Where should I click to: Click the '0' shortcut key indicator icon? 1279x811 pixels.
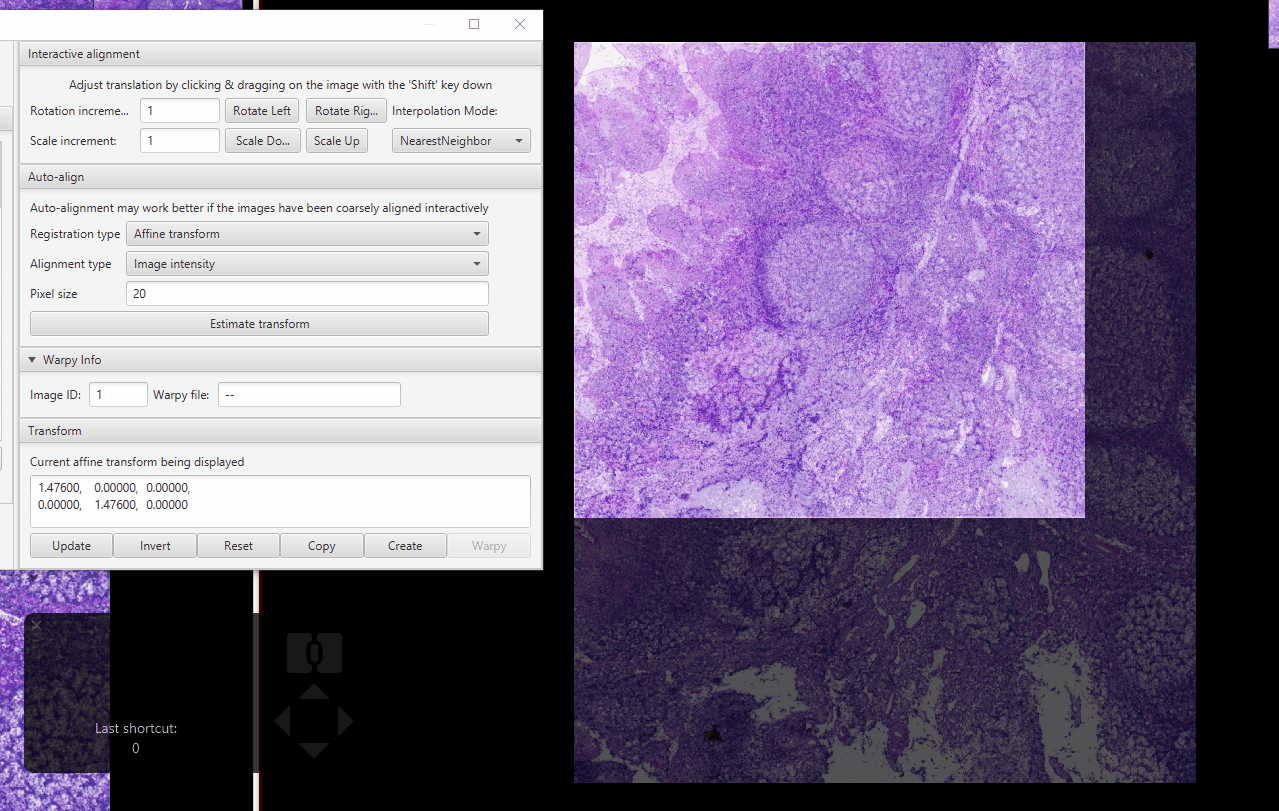(x=313, y=652)
